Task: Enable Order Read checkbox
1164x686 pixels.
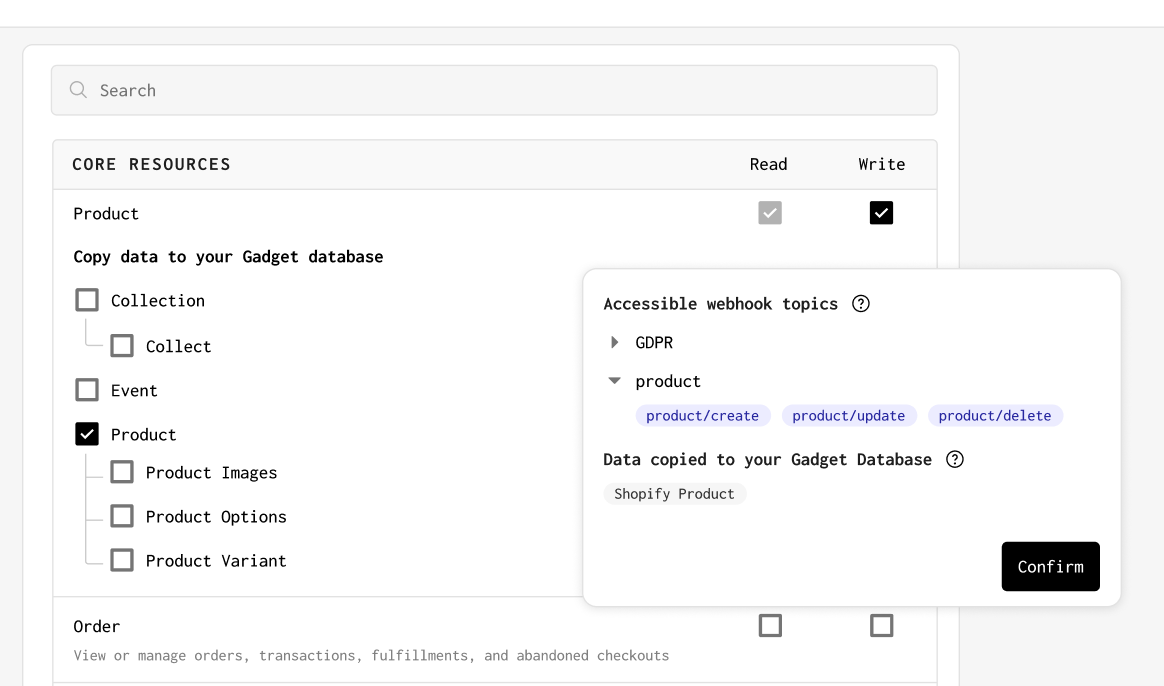Action: coord(770,626)
